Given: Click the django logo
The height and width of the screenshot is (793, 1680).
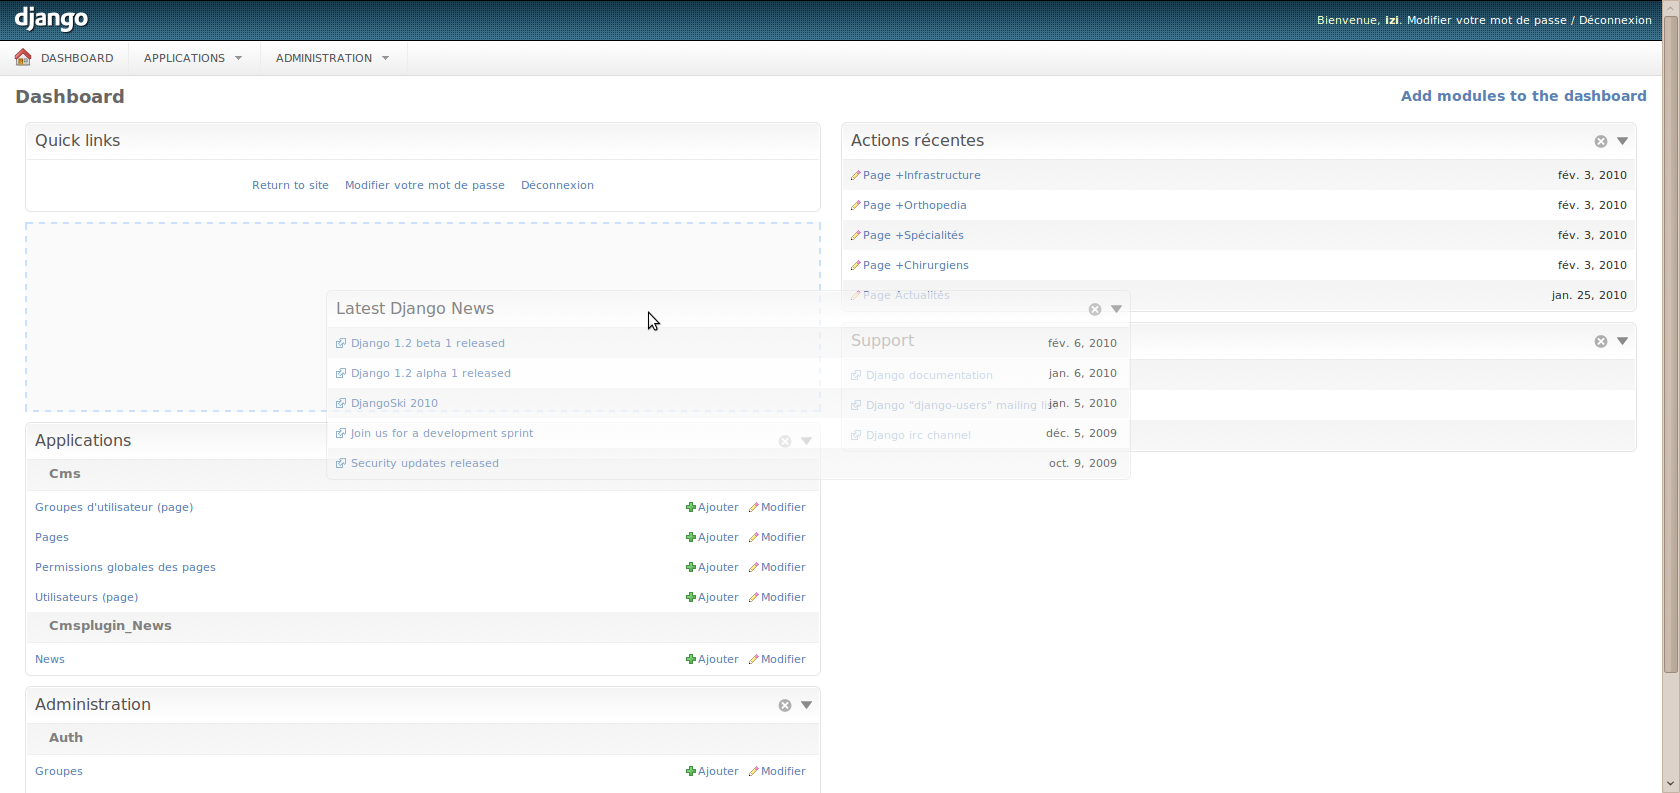Looking at the screenshot, I should click(x=51, y=19).
